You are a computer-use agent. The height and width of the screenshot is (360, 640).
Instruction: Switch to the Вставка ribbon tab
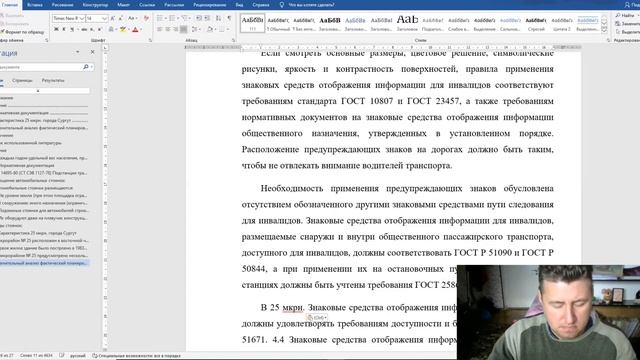tap(35, 5)
